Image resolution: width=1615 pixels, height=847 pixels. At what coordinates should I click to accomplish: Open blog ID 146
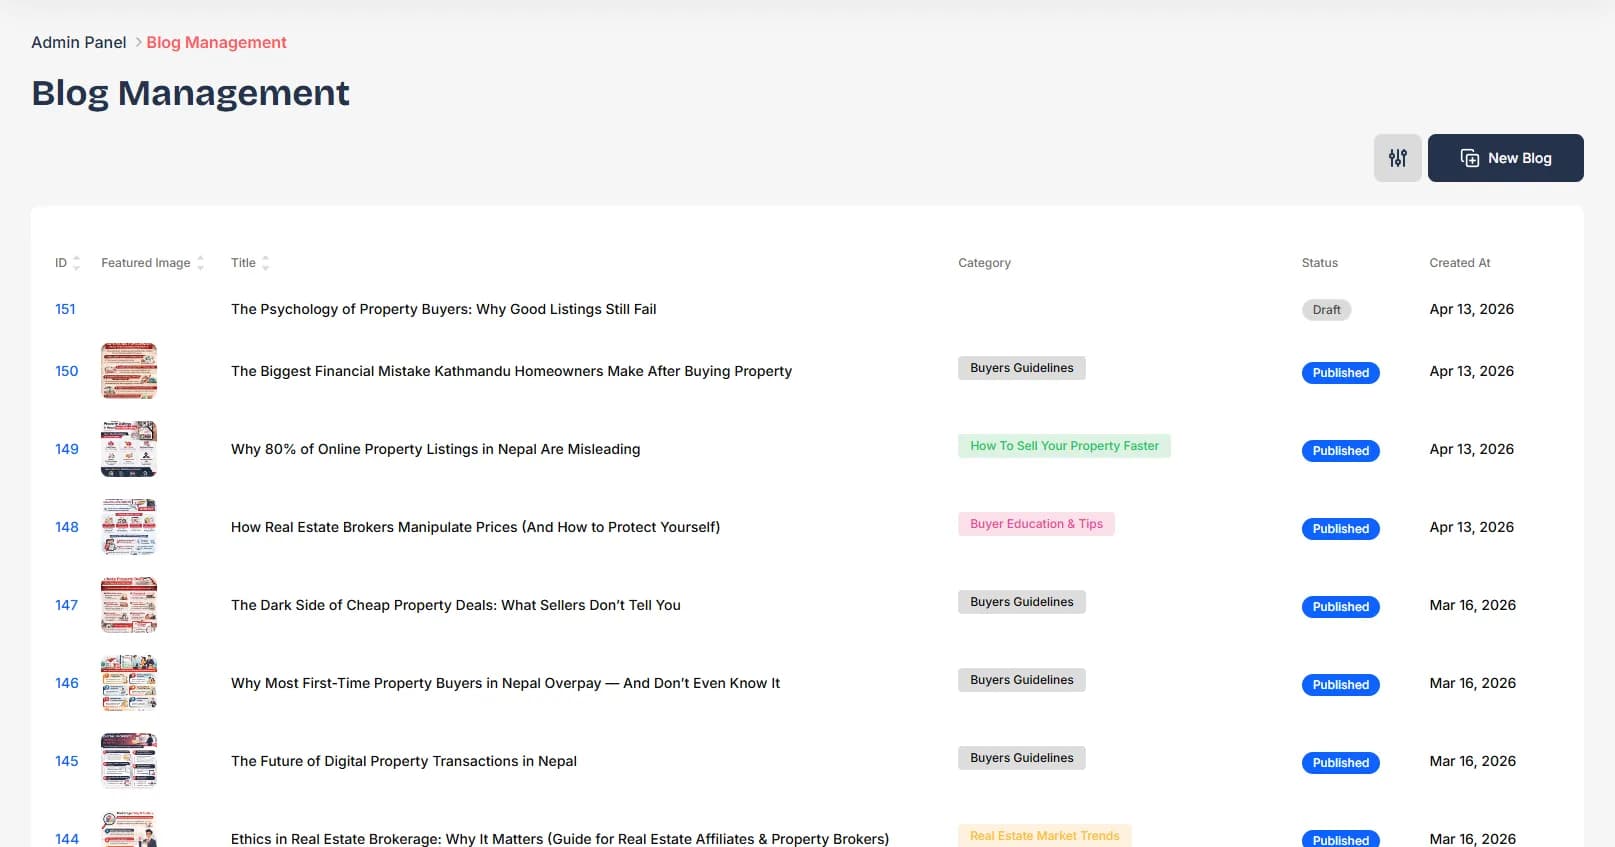tap(66, 683)
